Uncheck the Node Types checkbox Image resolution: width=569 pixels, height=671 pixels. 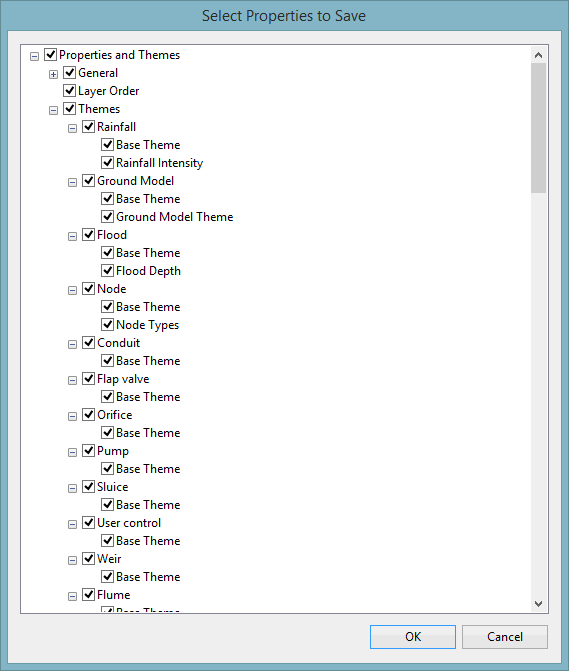tap(107, 324)
